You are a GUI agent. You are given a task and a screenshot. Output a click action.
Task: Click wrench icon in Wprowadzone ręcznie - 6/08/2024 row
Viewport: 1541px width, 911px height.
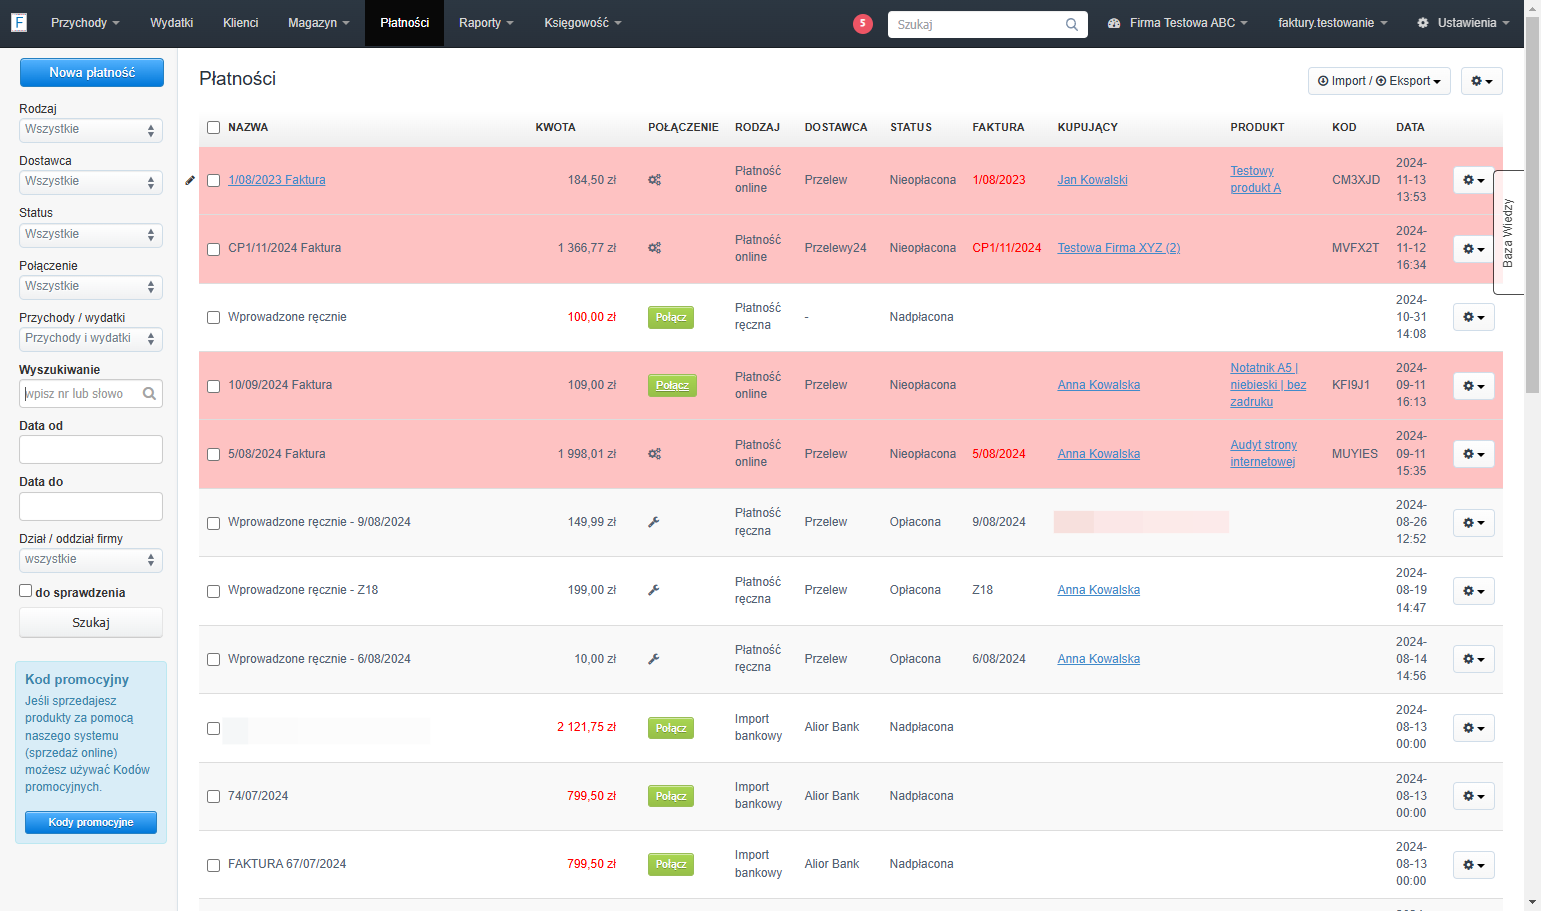point(654,659)
